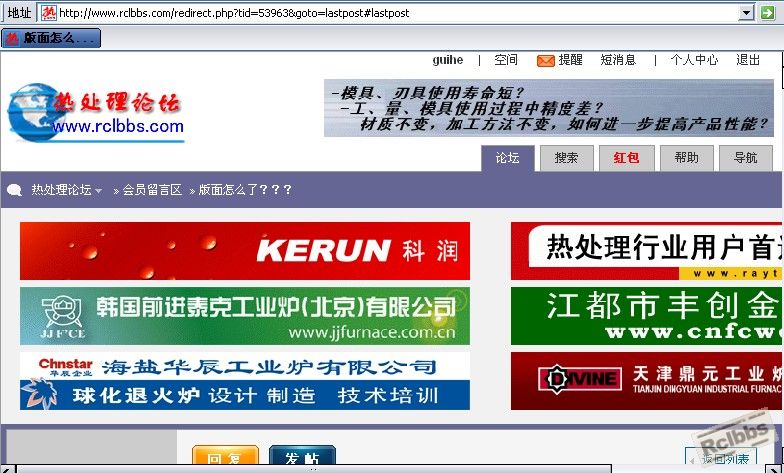784x473 pixels.
Task: Open the 江都市丰创 green banner ad
Action: click(x=646, y=316)
